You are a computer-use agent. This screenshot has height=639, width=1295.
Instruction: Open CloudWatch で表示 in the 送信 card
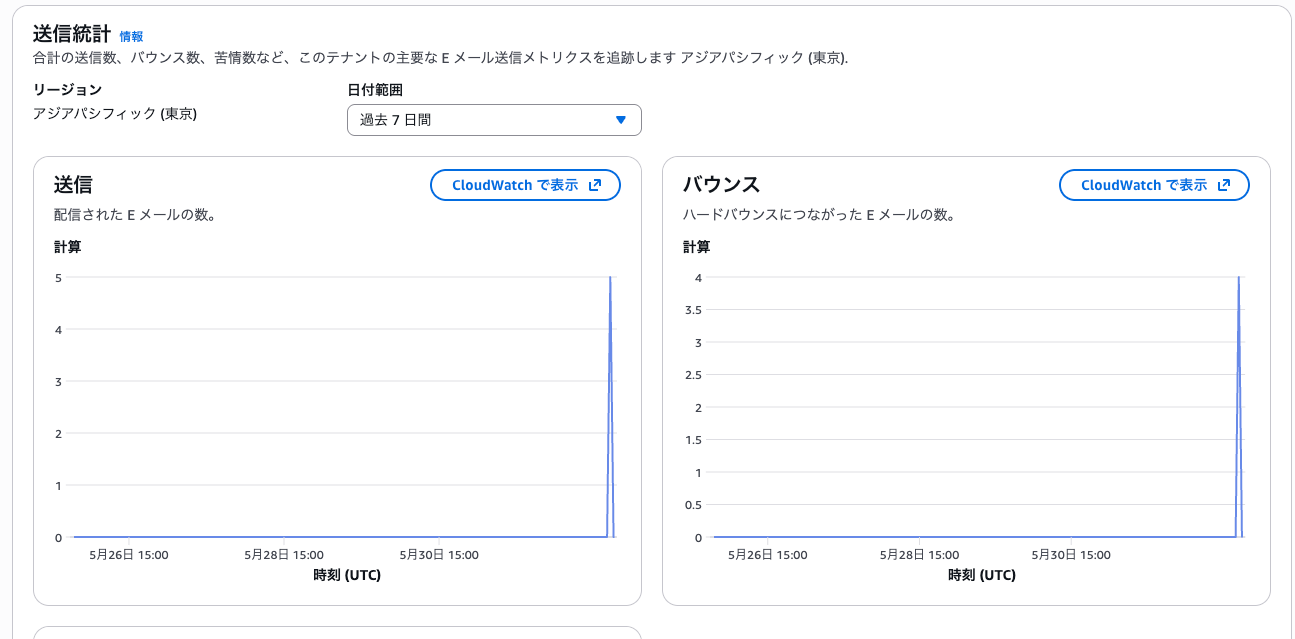[525, 185]
